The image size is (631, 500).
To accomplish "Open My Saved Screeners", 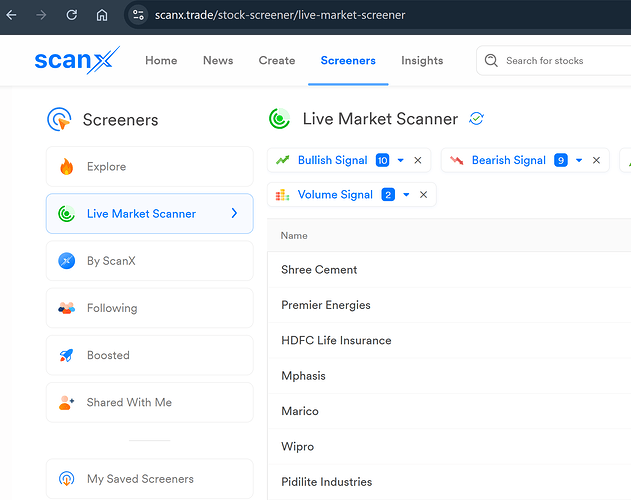I will click(x=150, y=479).
